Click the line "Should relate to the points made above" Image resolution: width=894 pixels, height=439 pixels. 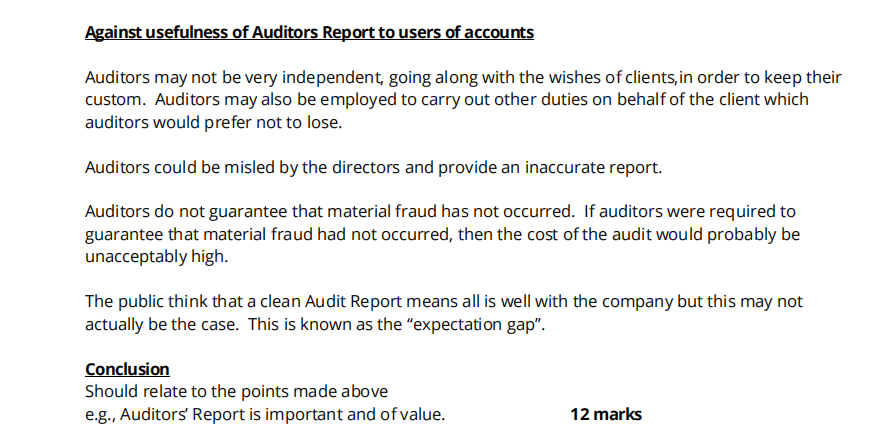pos(236,391)
